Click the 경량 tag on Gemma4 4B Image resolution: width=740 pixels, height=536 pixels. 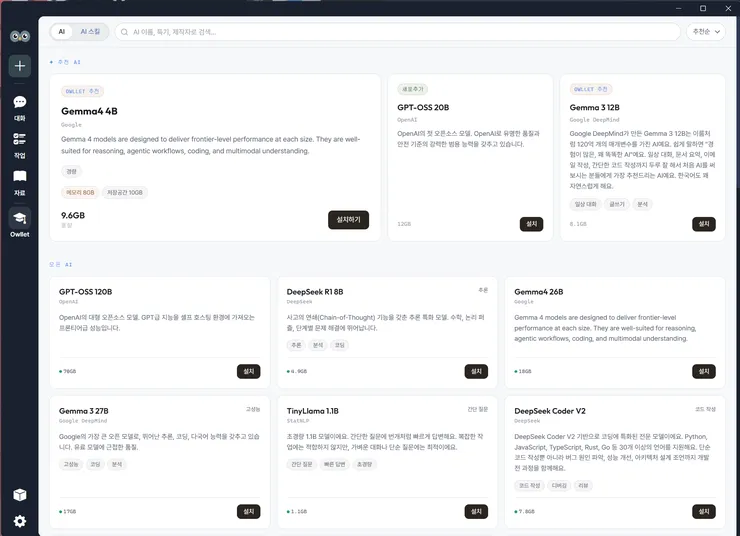(71, 171)
